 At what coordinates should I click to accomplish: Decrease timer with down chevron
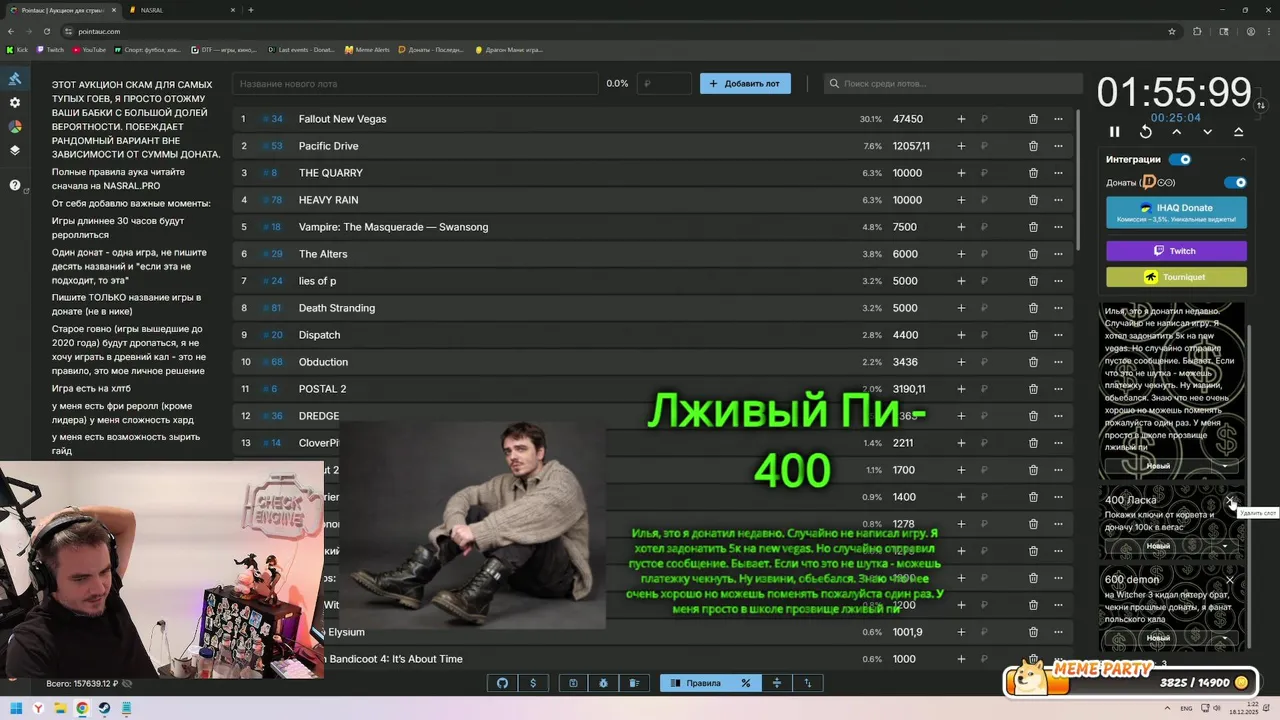click(x=1208, y=132)
